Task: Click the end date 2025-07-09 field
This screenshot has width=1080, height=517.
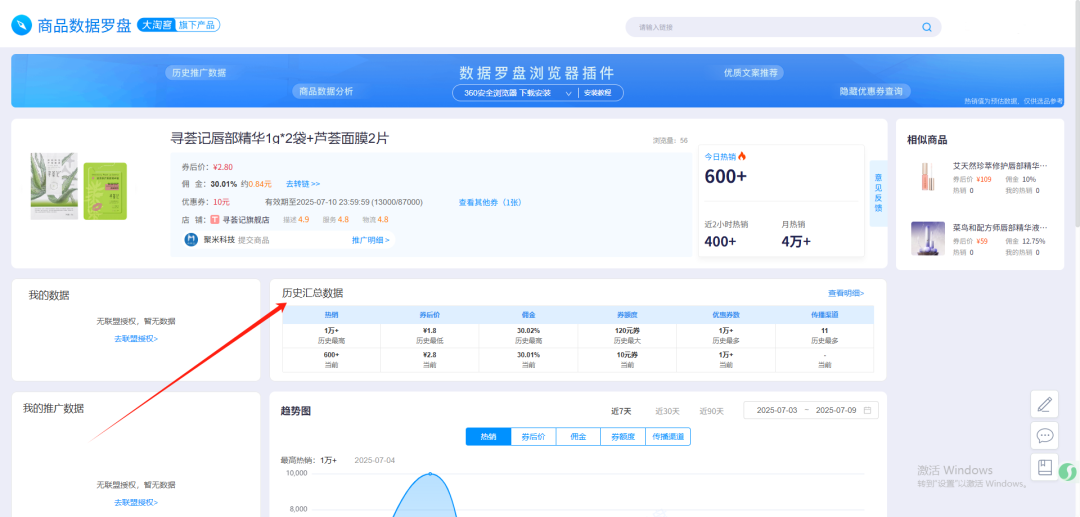Action: [x=836, y=410]
